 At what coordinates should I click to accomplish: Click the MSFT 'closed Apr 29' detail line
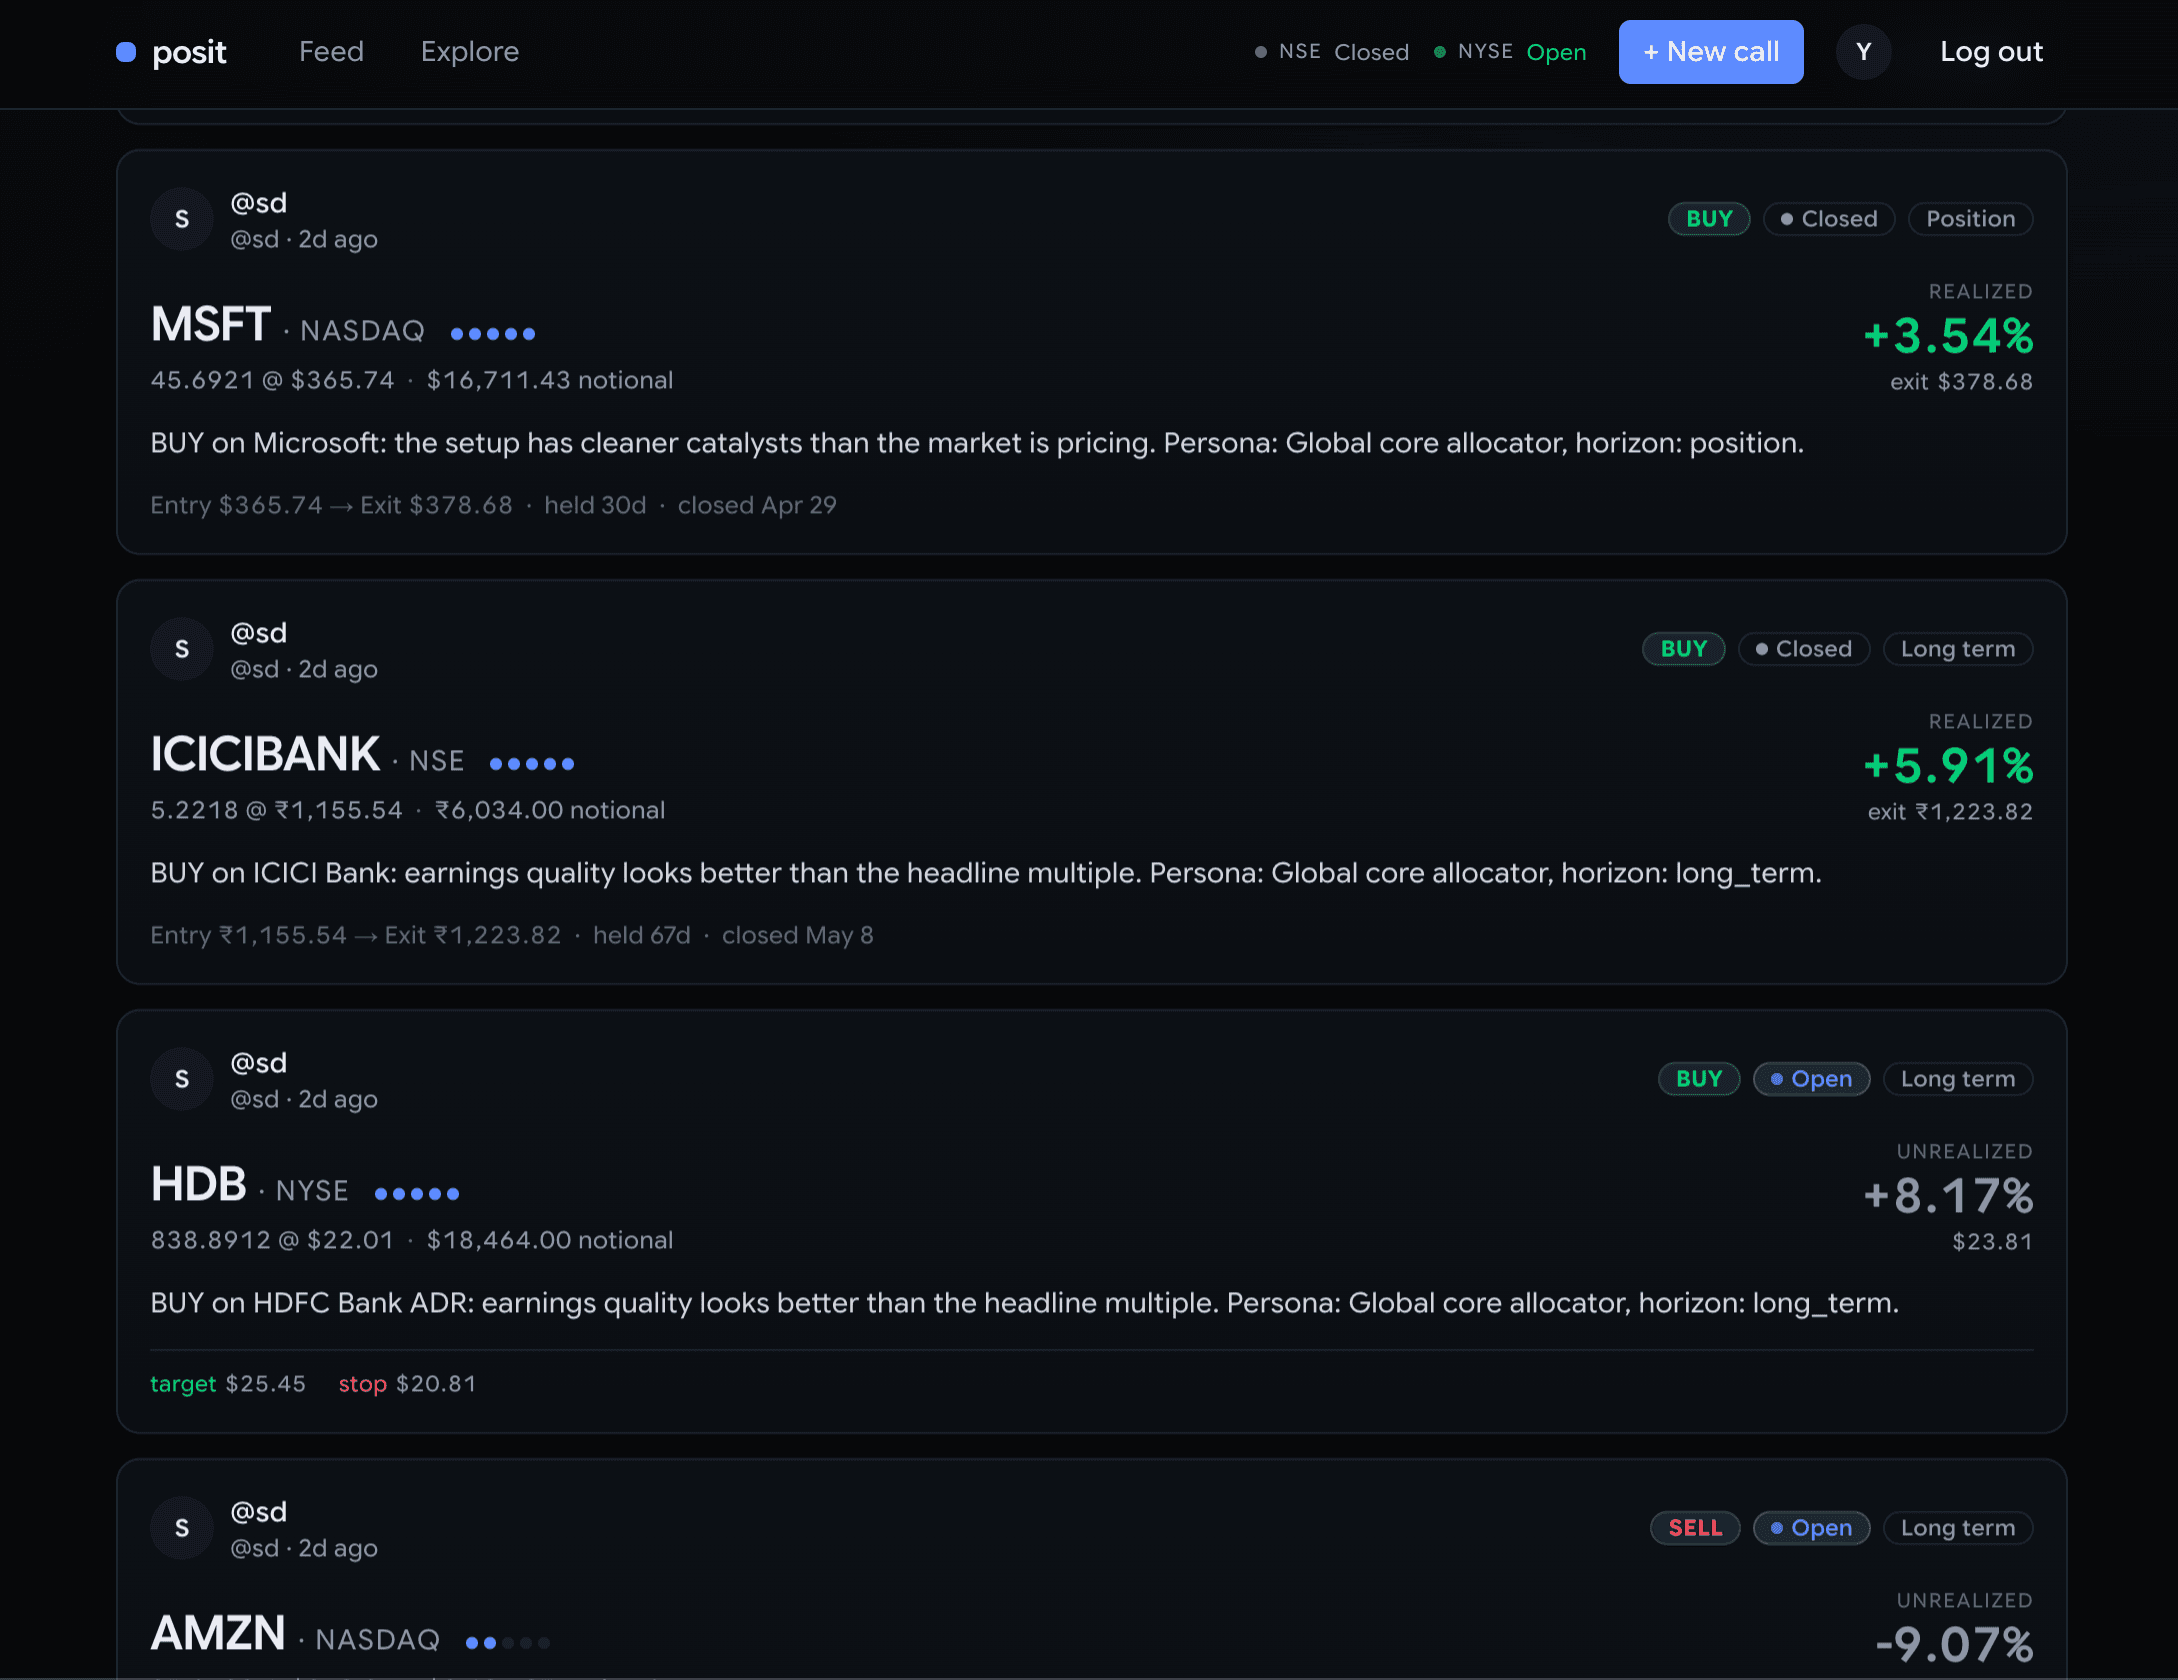493,505
